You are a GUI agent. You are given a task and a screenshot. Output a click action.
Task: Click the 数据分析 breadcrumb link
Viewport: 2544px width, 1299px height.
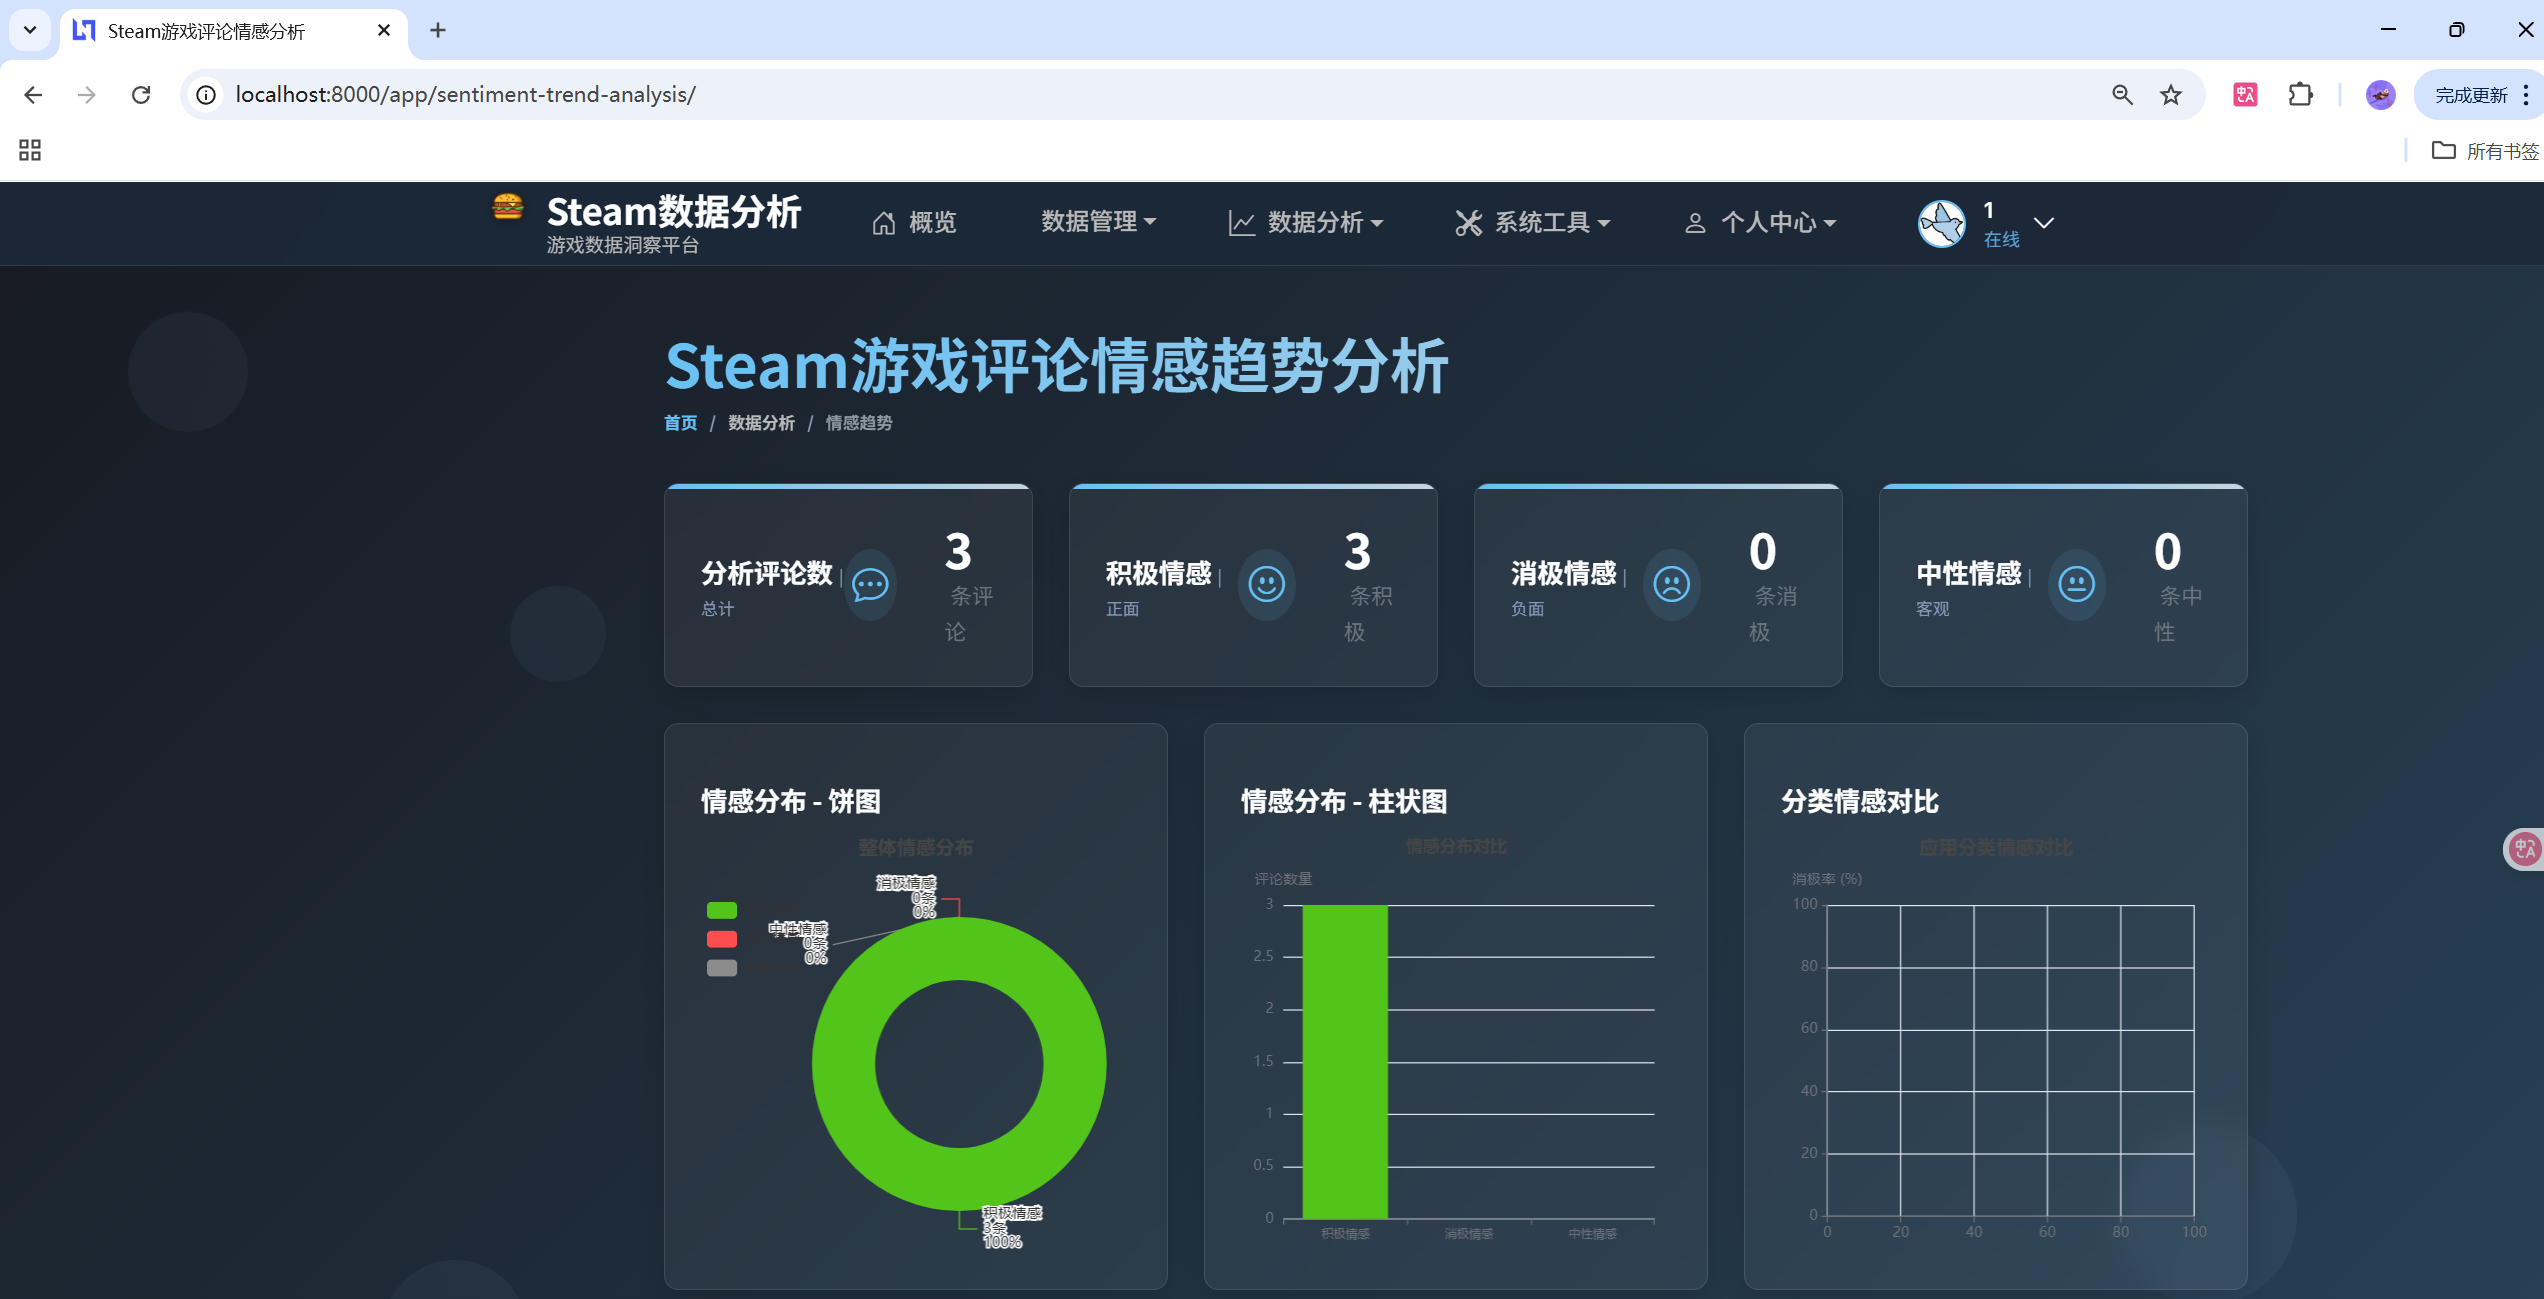[761, 423]
